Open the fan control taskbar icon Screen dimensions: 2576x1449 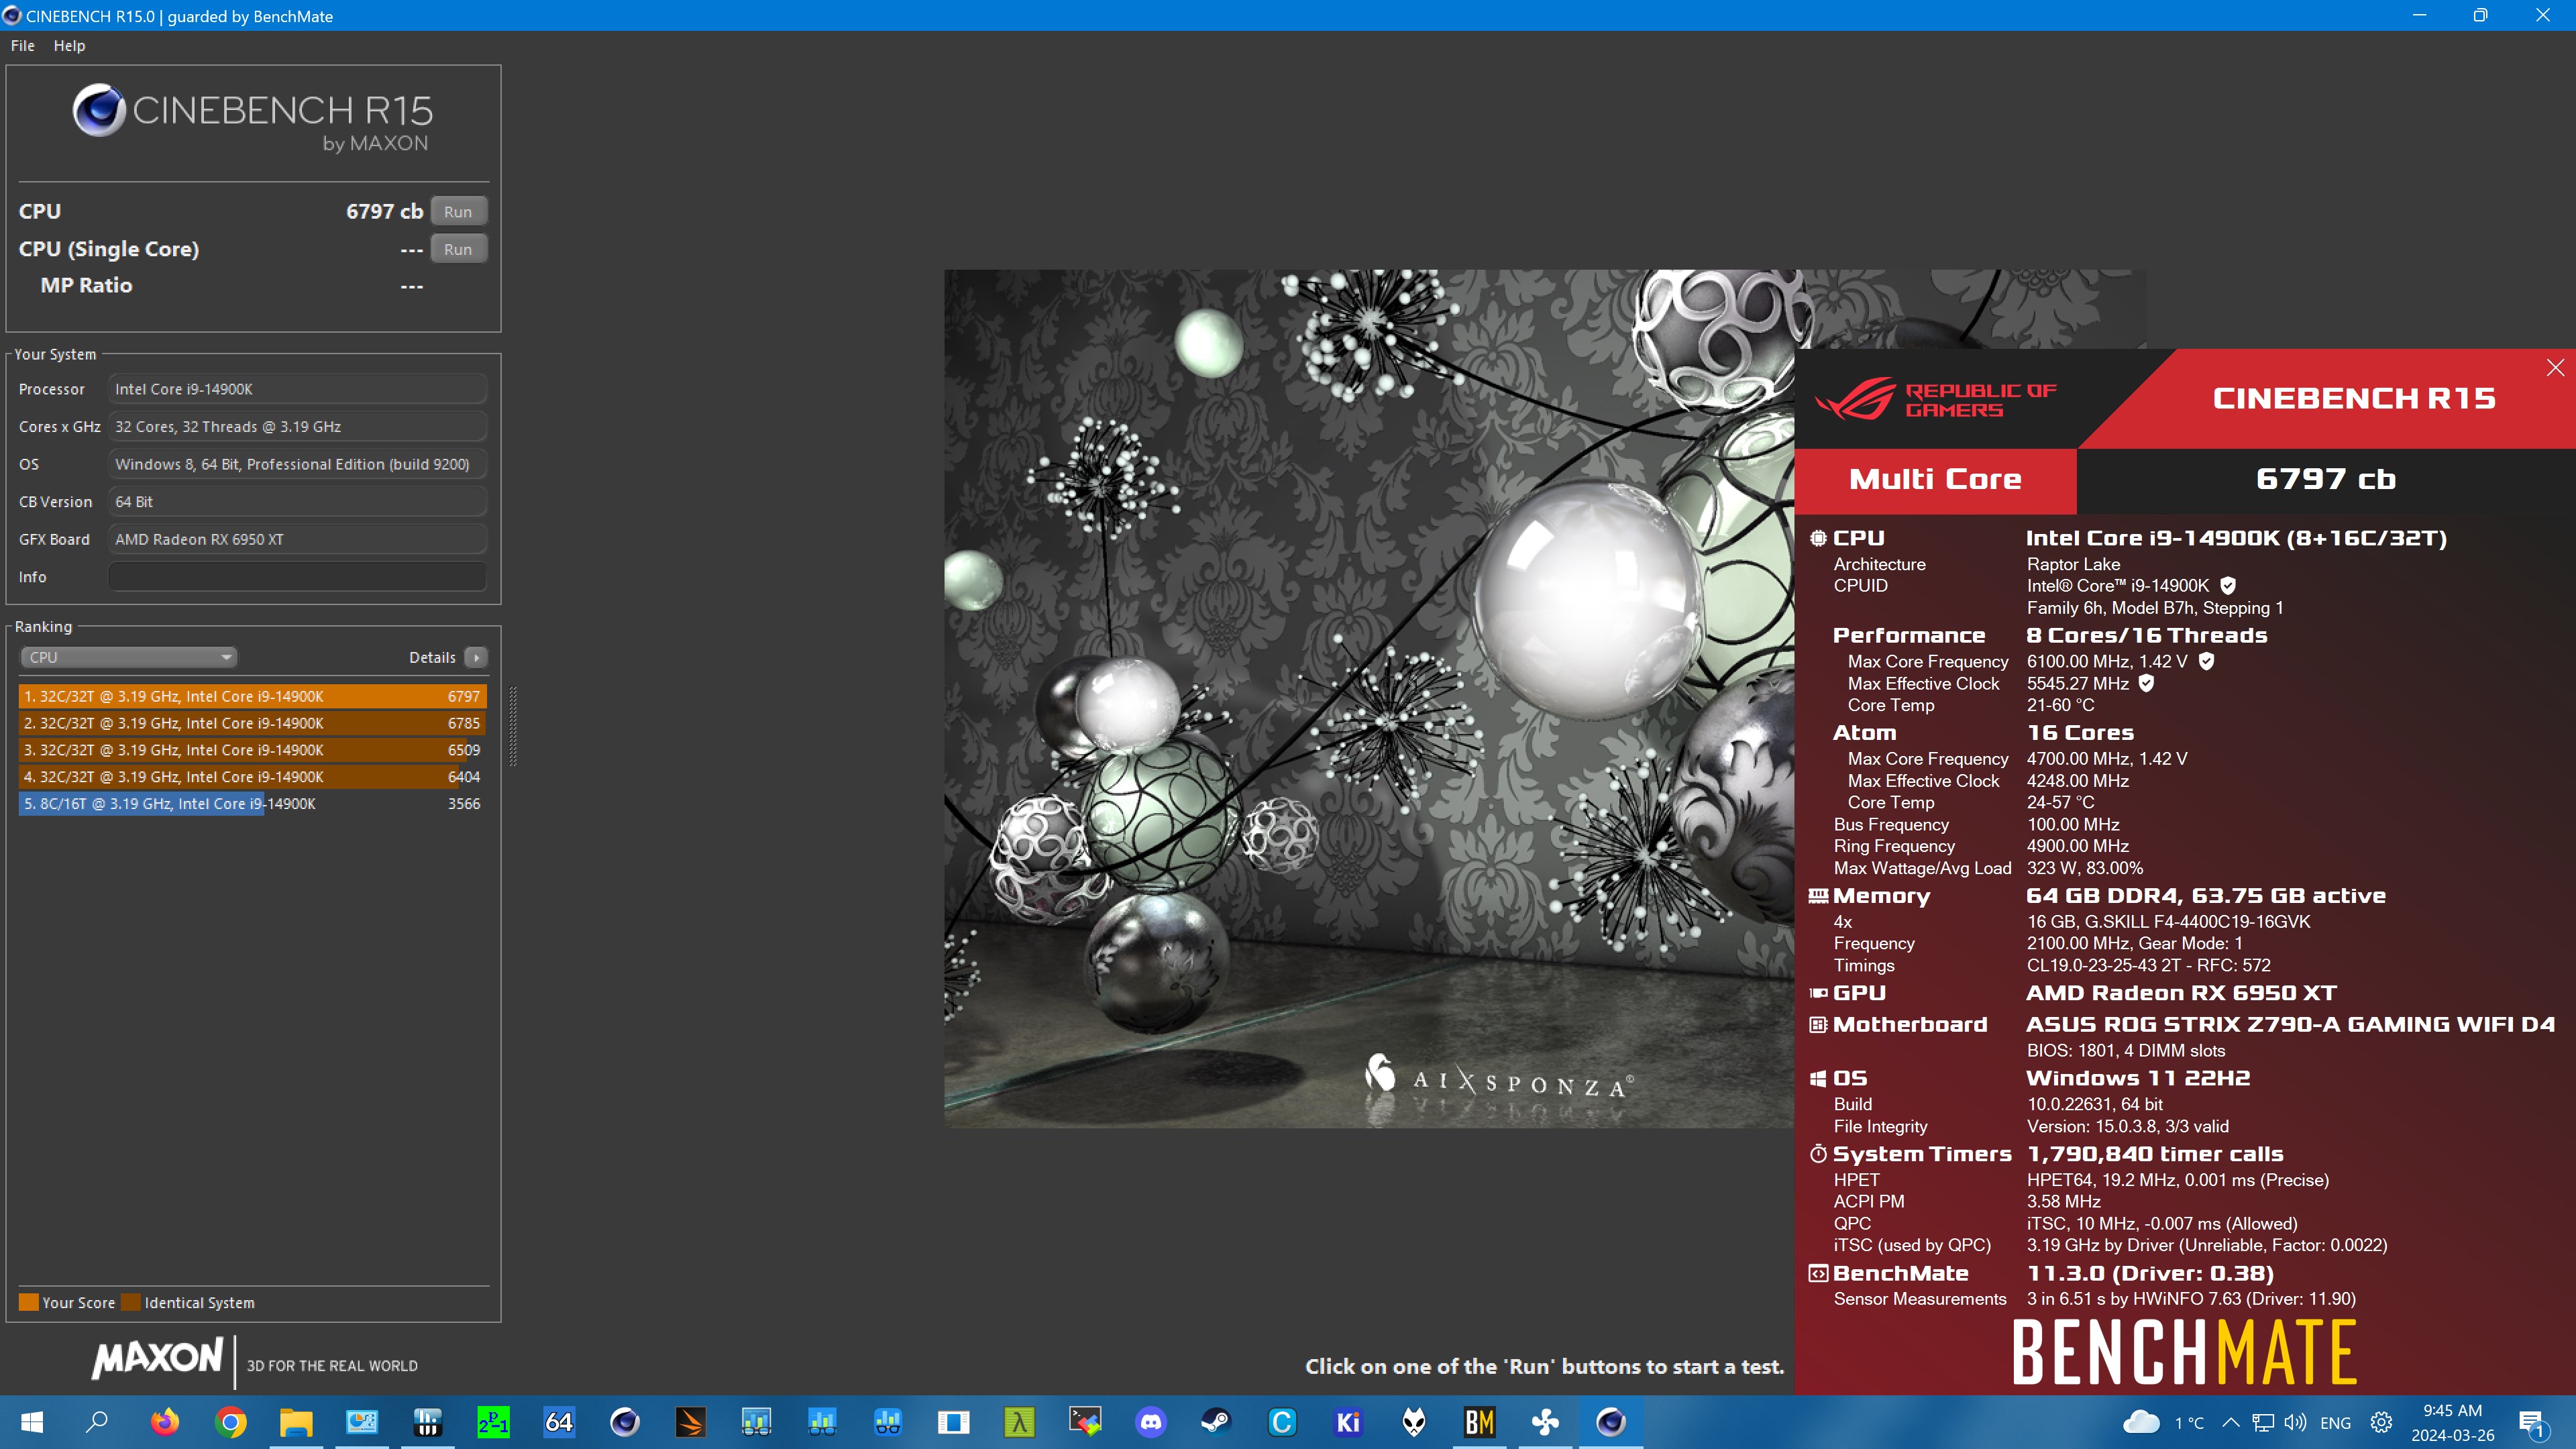coord(1545,1422)
